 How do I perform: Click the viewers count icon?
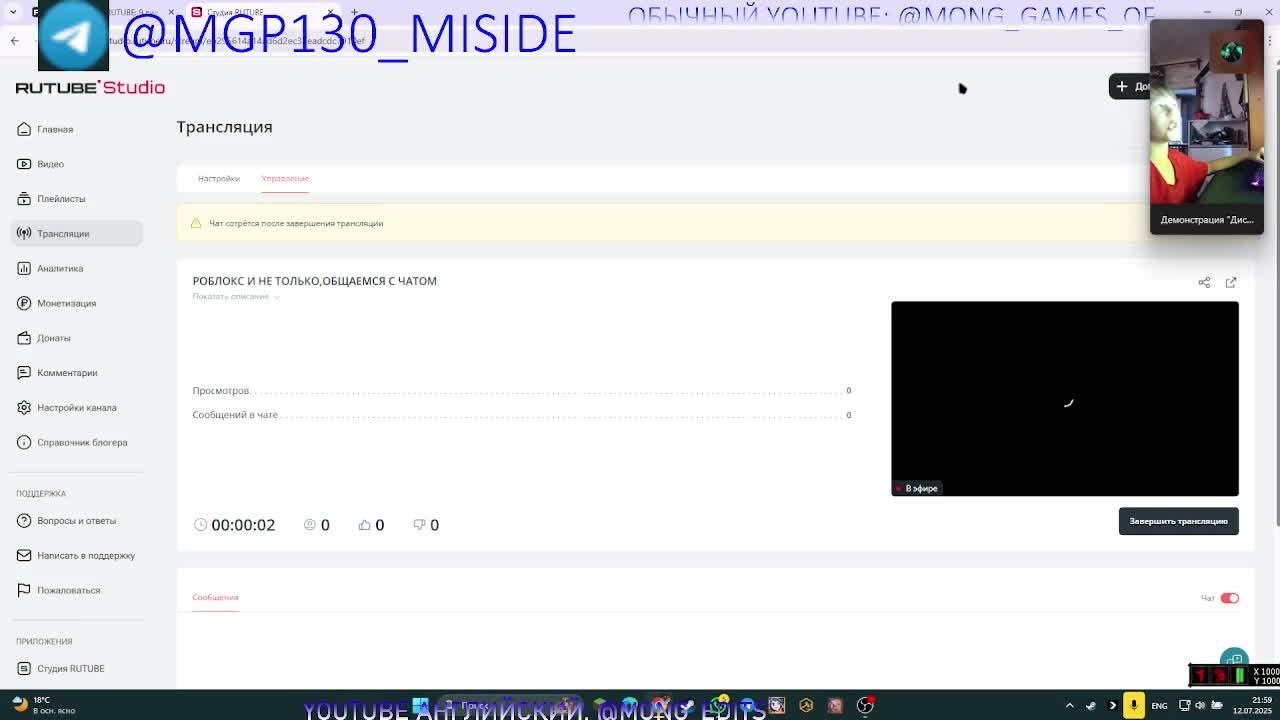coord(310,525)
